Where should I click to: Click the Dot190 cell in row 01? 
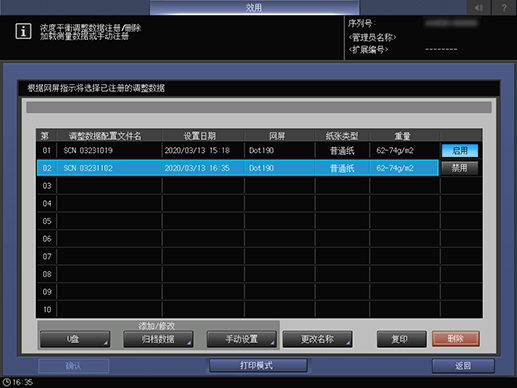[x=280, y=150]
